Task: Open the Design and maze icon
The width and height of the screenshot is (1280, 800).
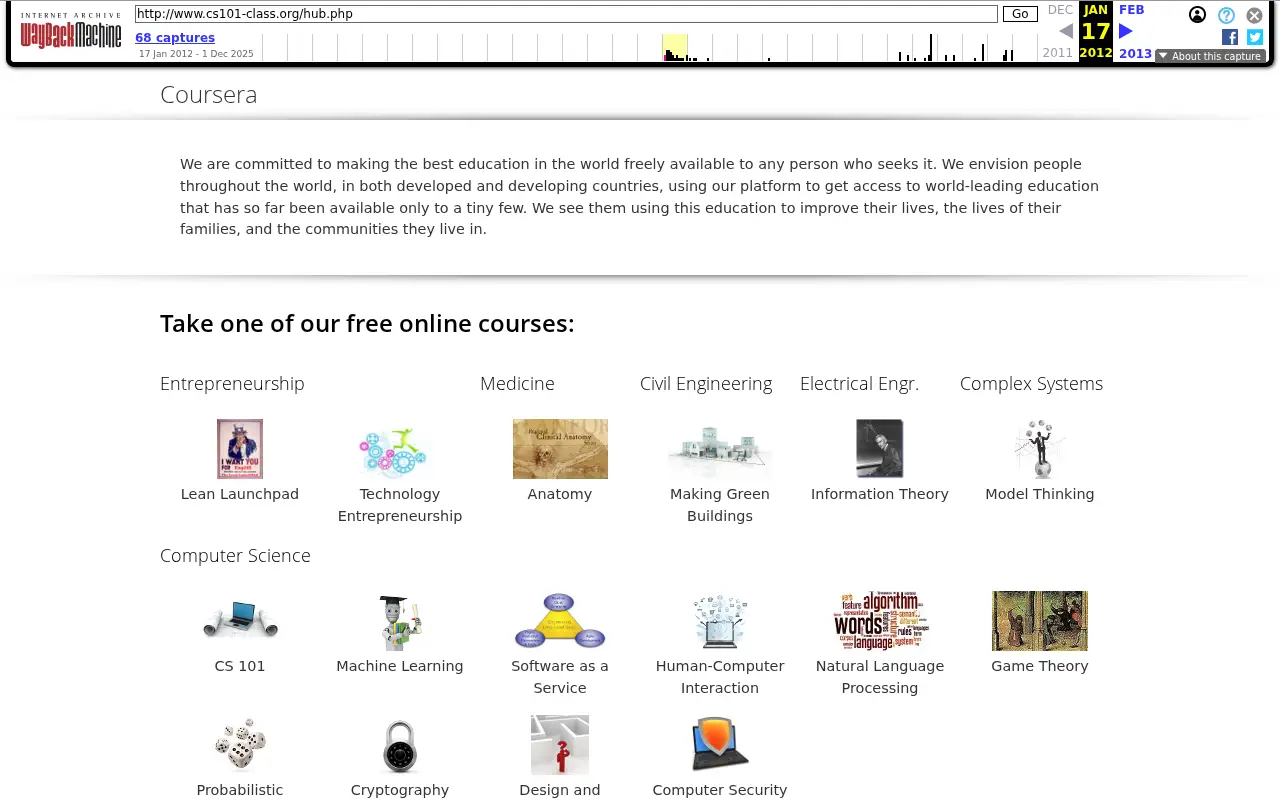Action: tap(560, 745)
